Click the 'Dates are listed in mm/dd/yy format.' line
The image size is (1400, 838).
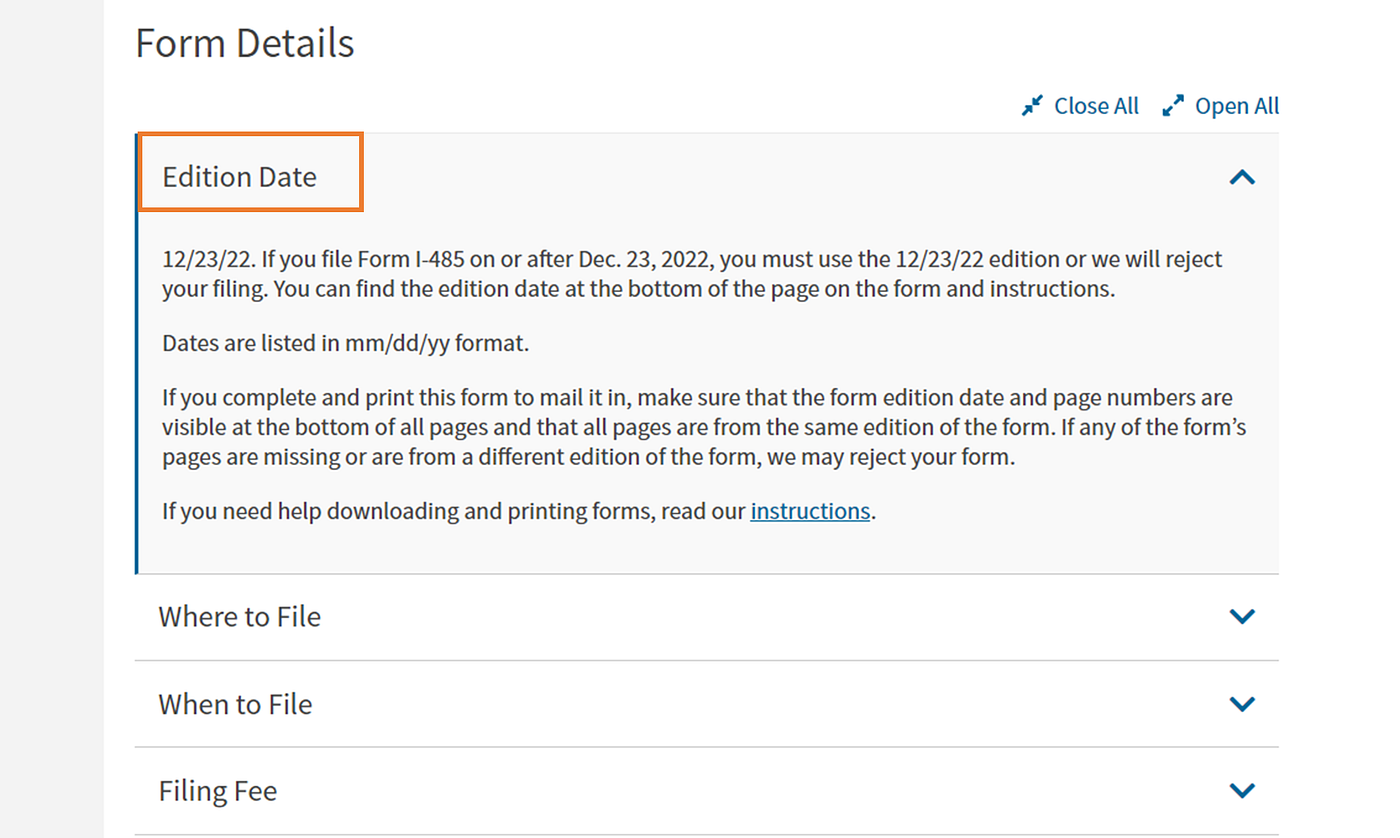[x=346, y=344]
